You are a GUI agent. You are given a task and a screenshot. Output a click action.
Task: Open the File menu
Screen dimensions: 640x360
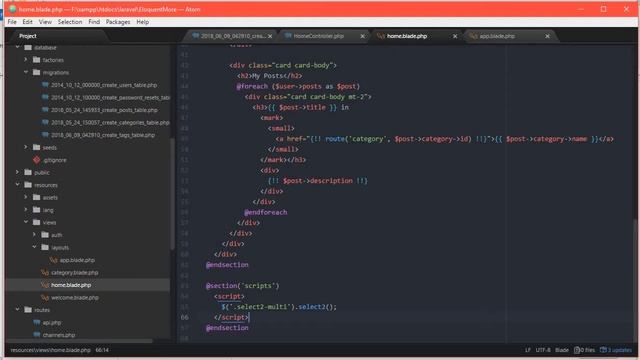coord(12,22)
